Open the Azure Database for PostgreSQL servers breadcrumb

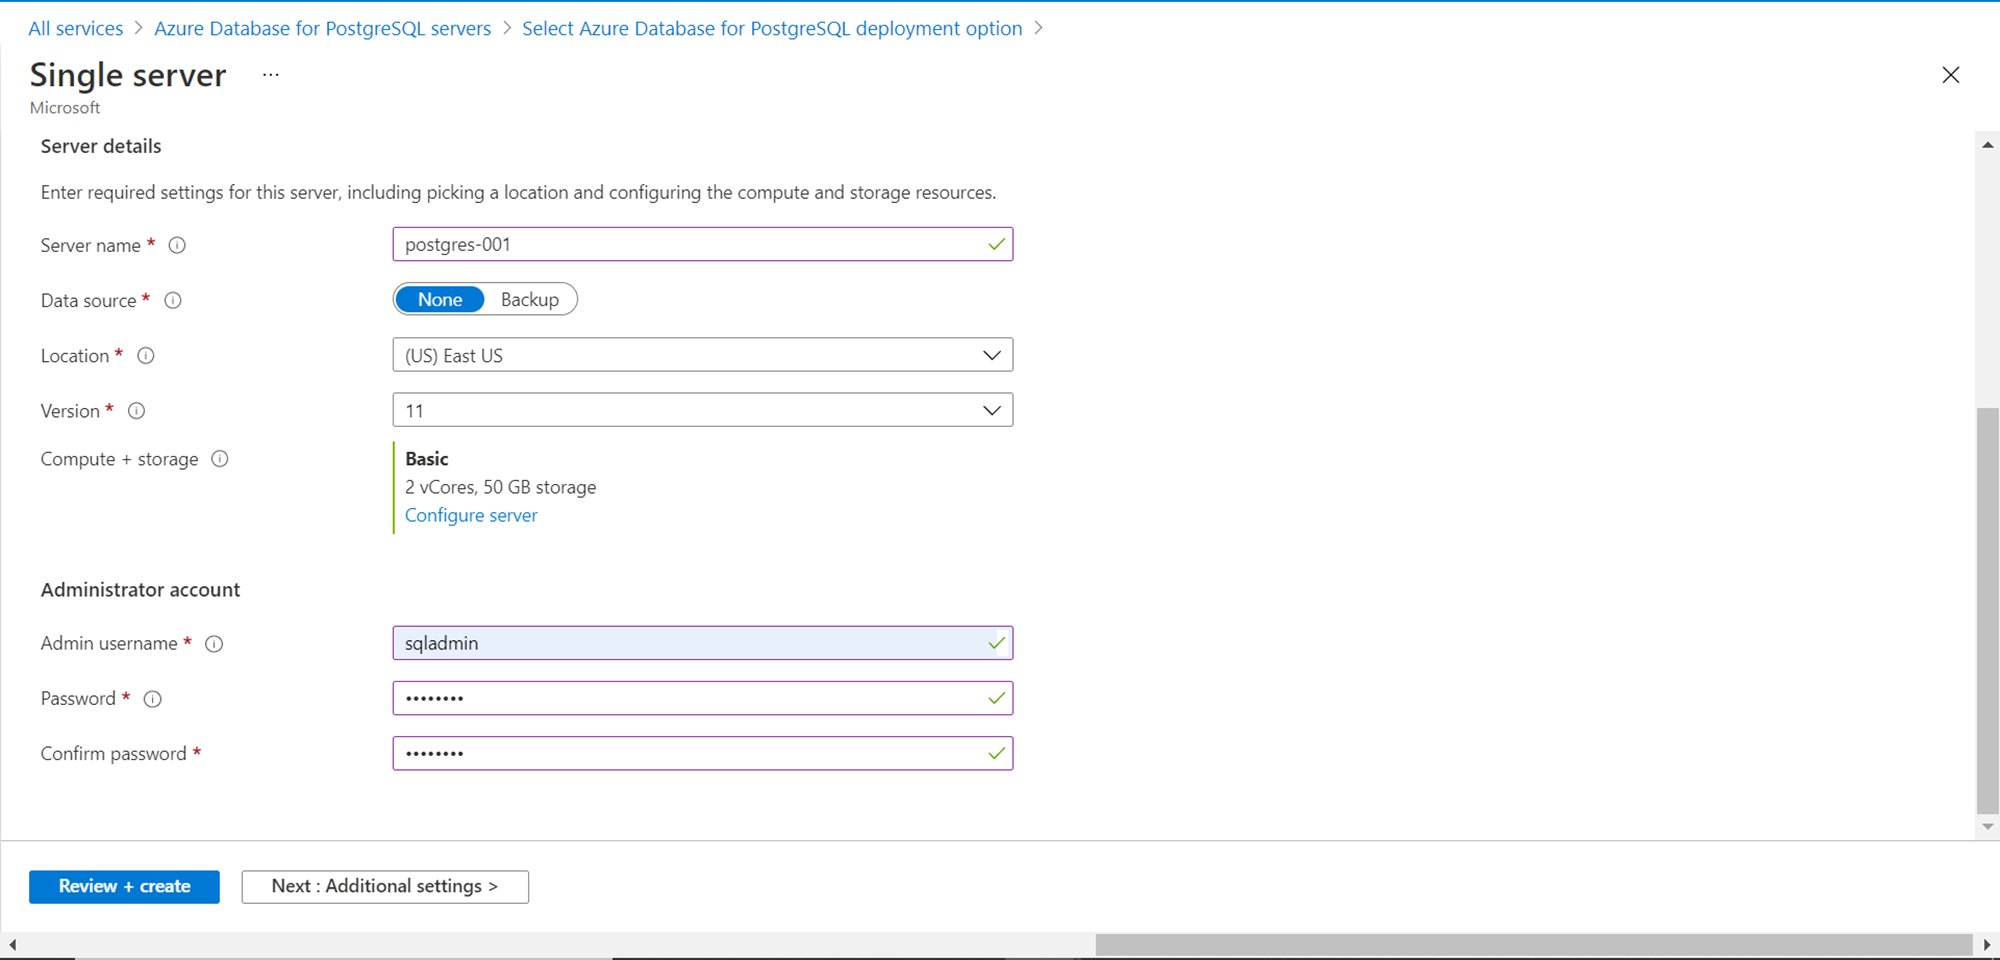(322, 28)
